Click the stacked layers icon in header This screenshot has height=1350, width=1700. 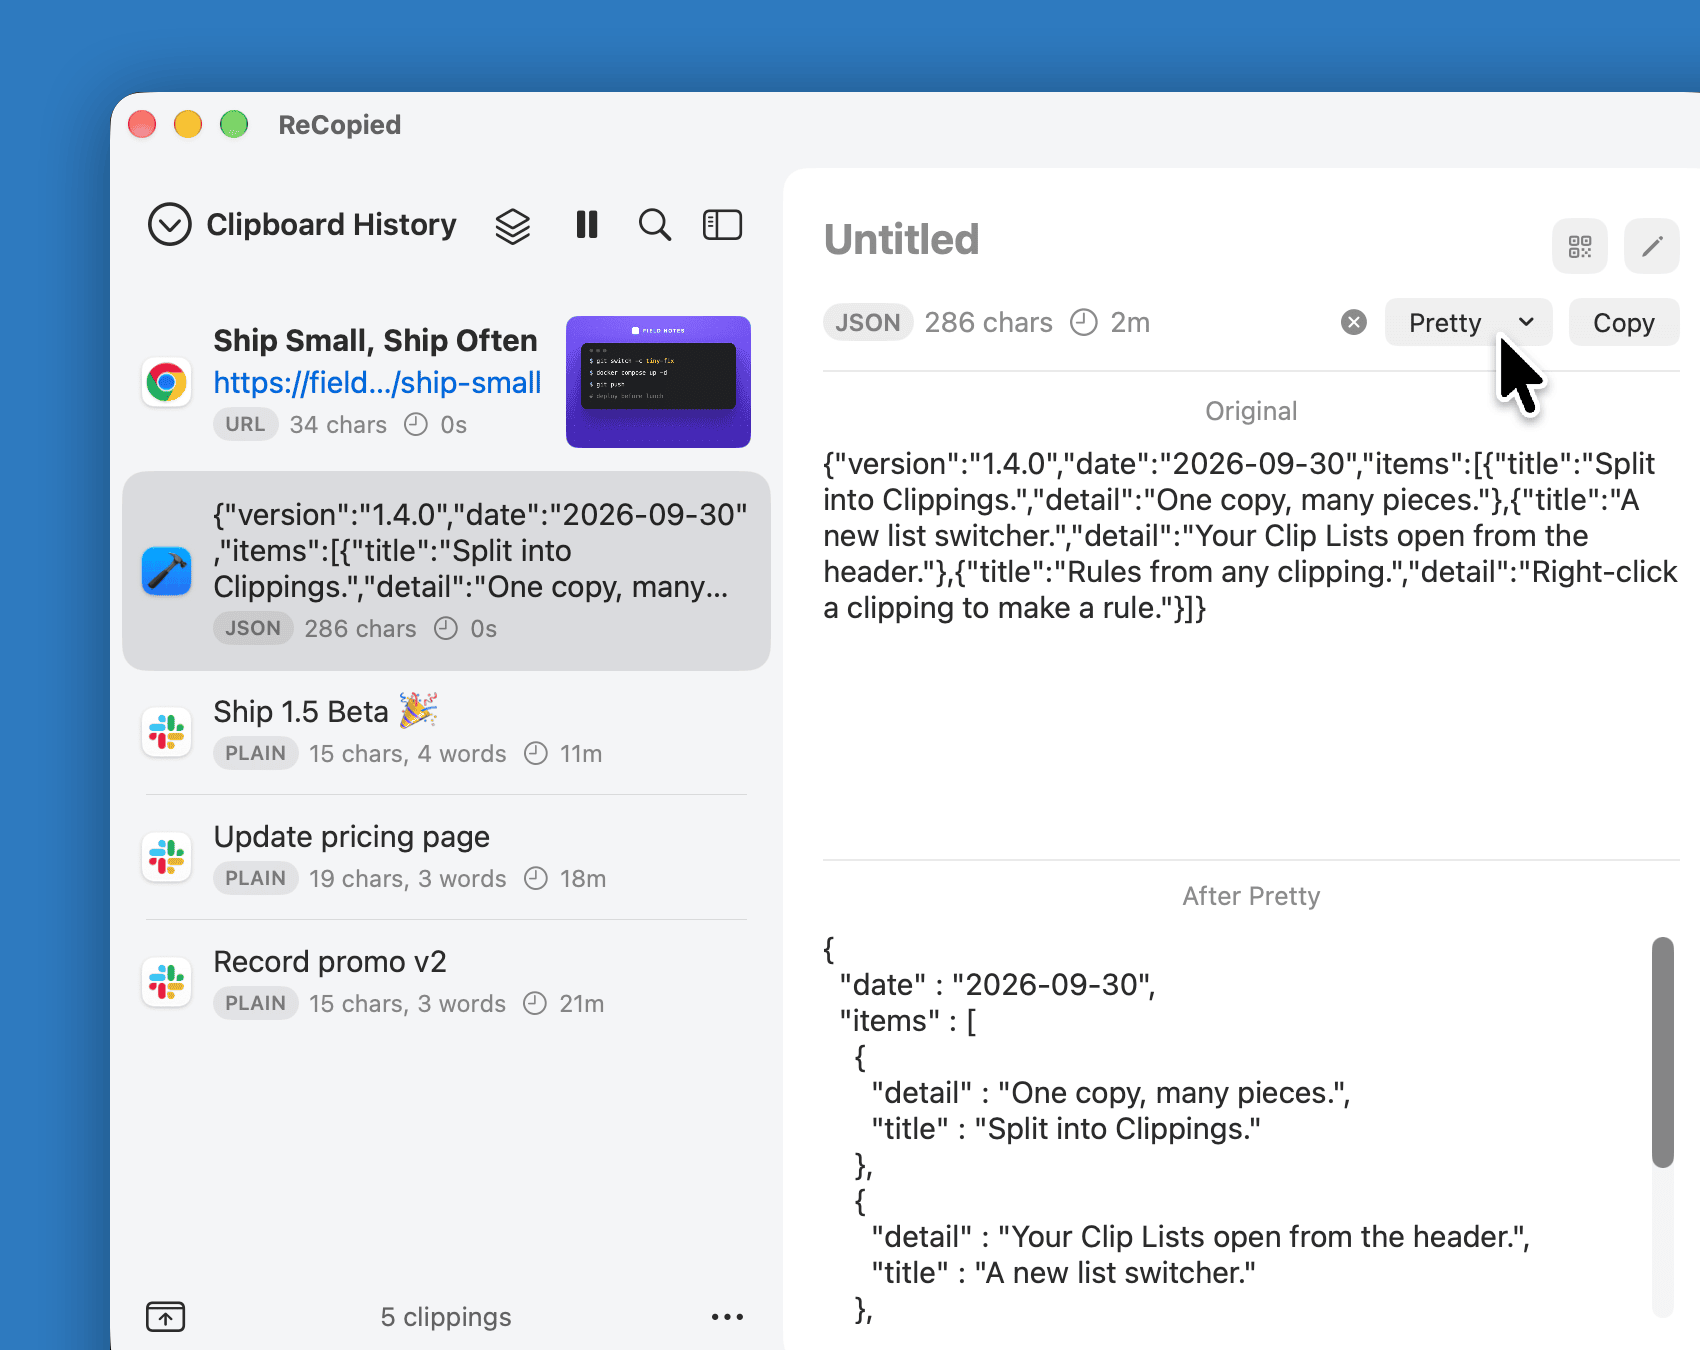[x=513, y=225]
